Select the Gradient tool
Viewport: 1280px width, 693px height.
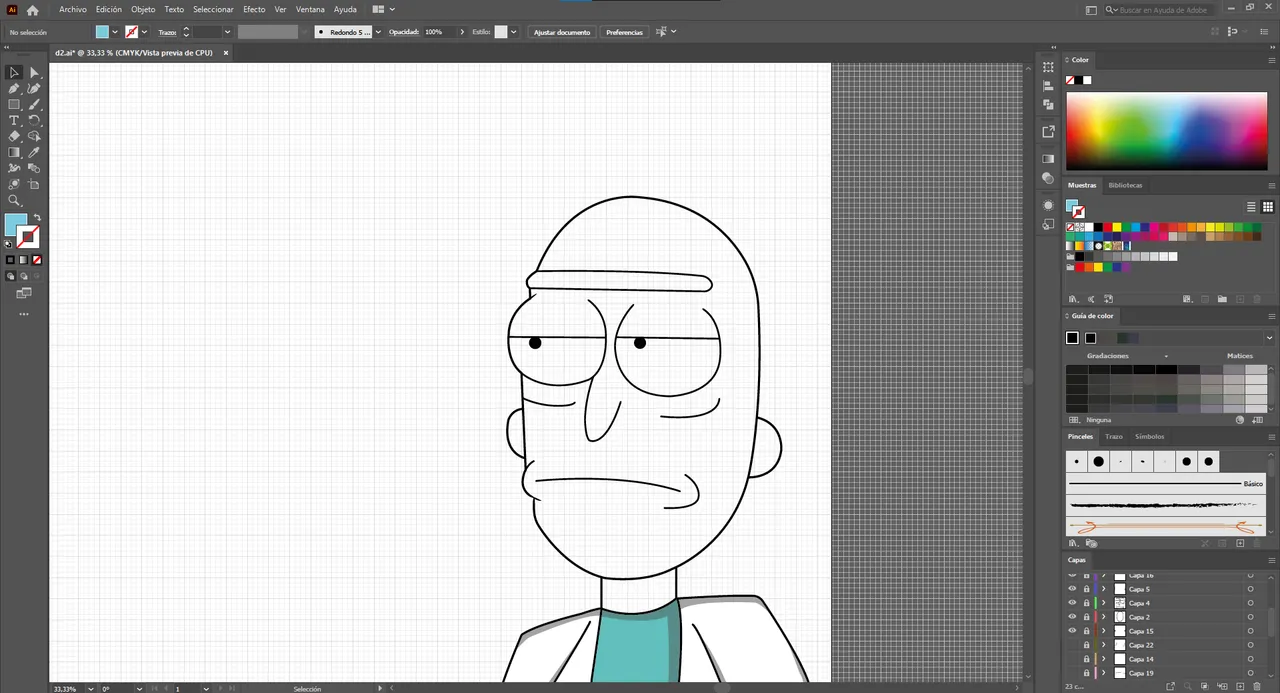[x=14, y=152]
